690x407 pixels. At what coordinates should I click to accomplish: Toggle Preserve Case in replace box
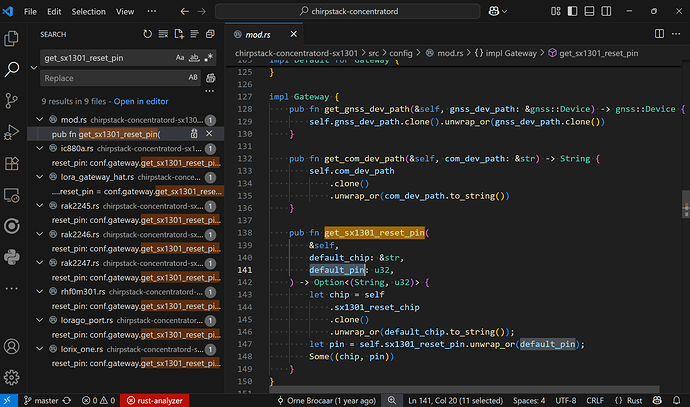(193, 77)
